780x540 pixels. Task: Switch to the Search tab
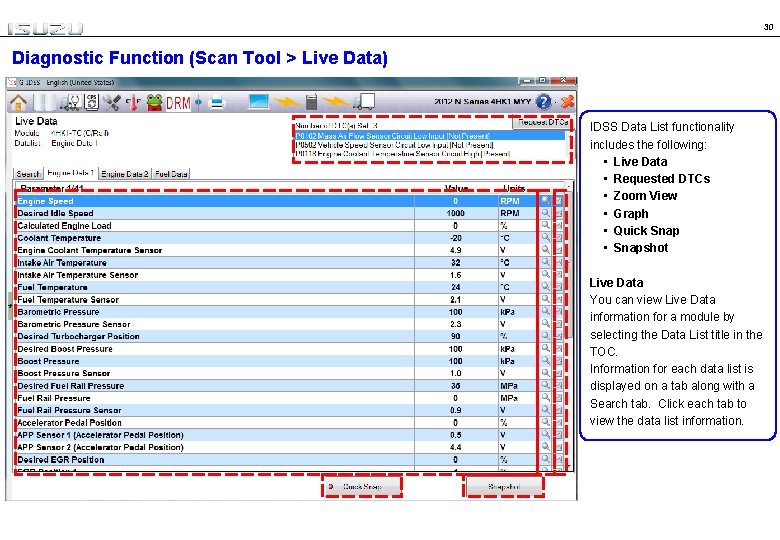(28, 174)
